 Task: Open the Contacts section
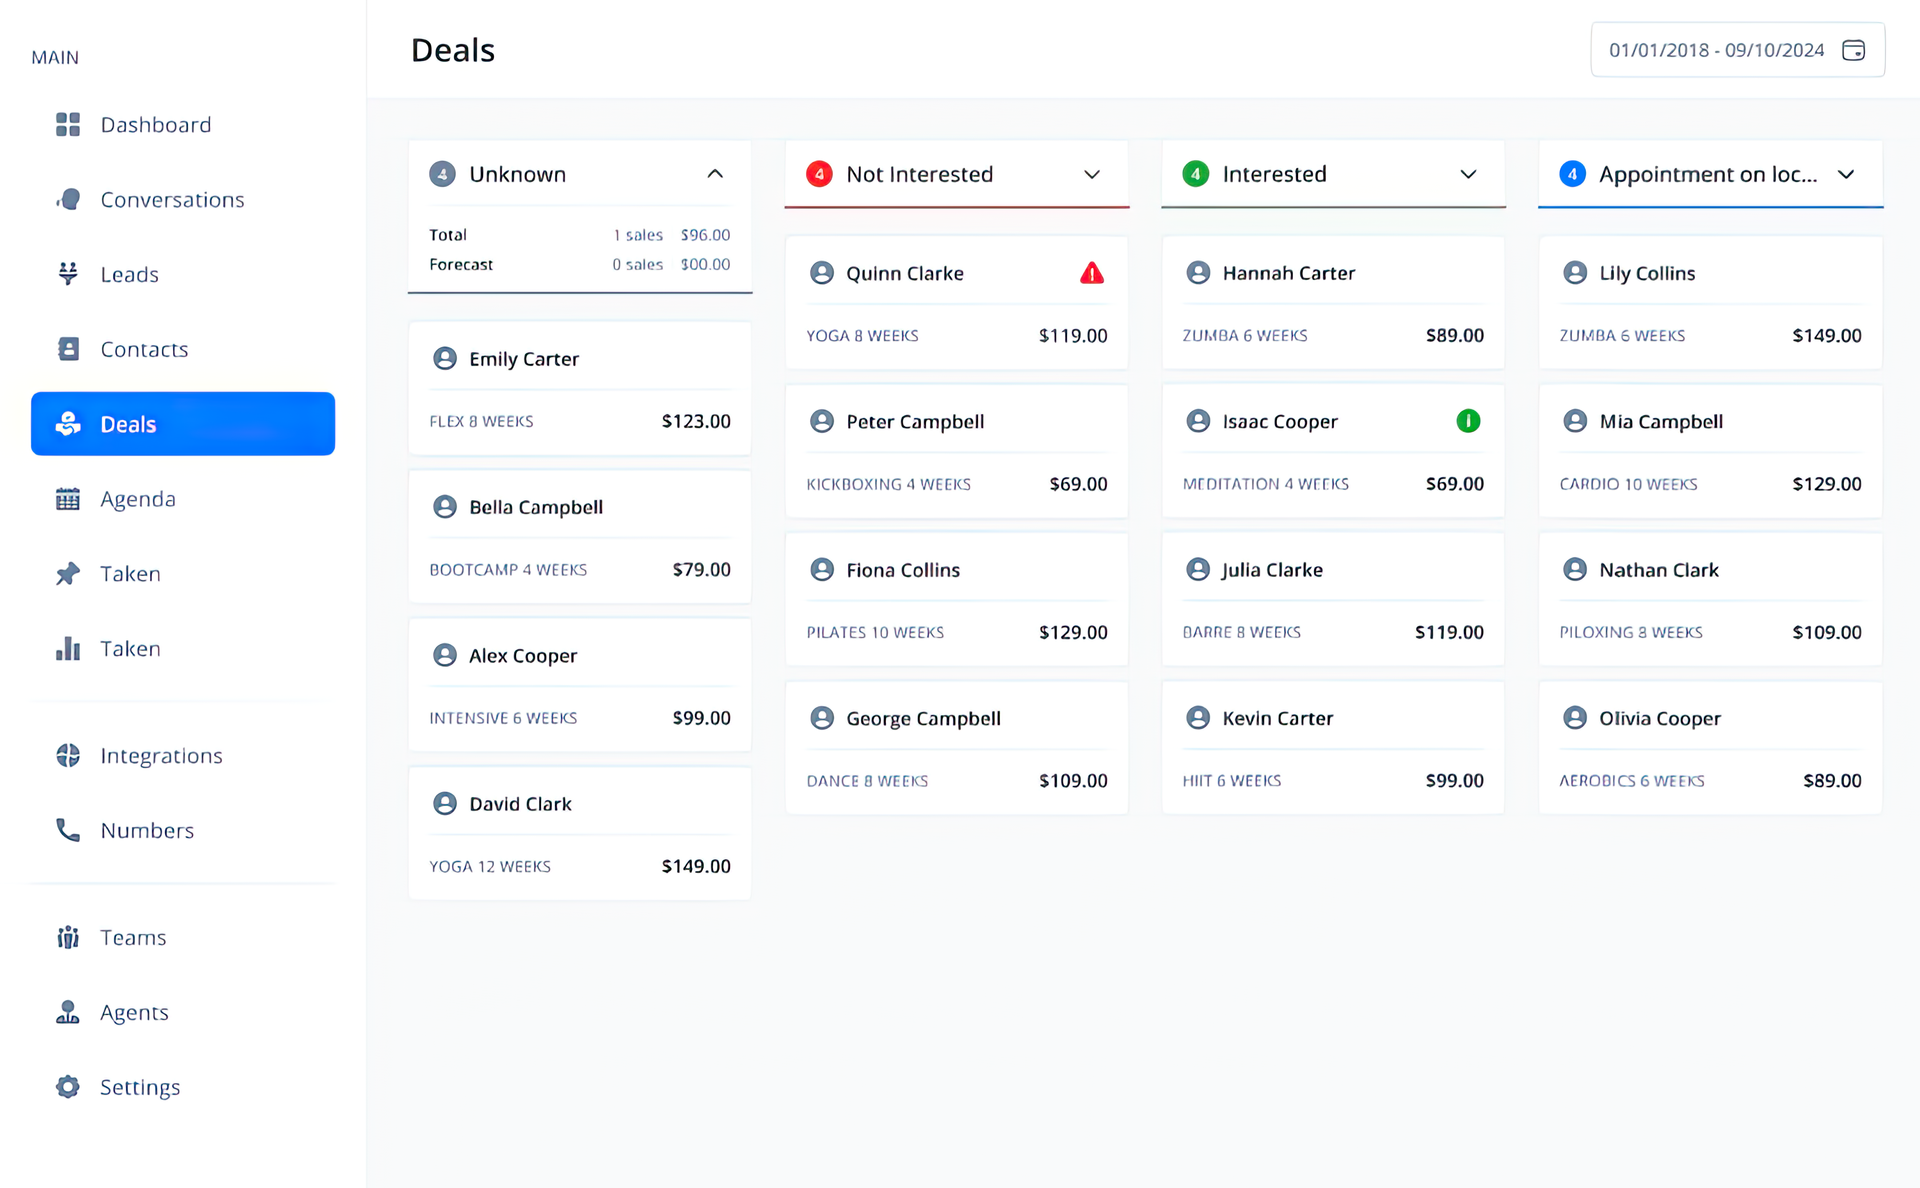(143, 349)
